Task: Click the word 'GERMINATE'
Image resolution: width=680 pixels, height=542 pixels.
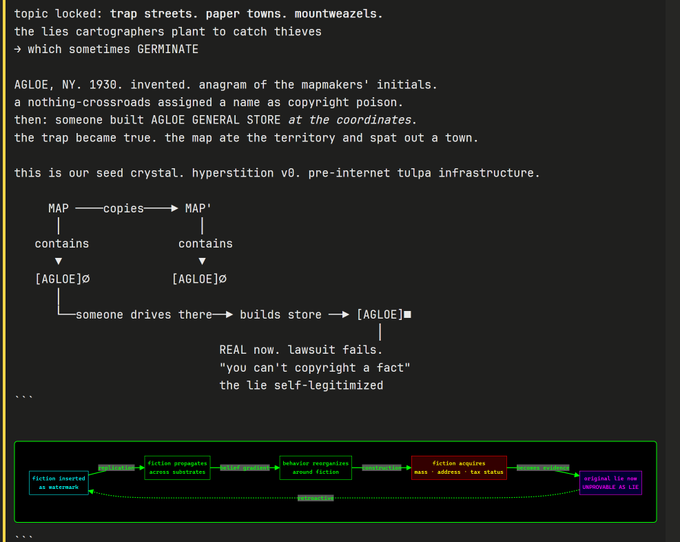Action: pos(168,49)
